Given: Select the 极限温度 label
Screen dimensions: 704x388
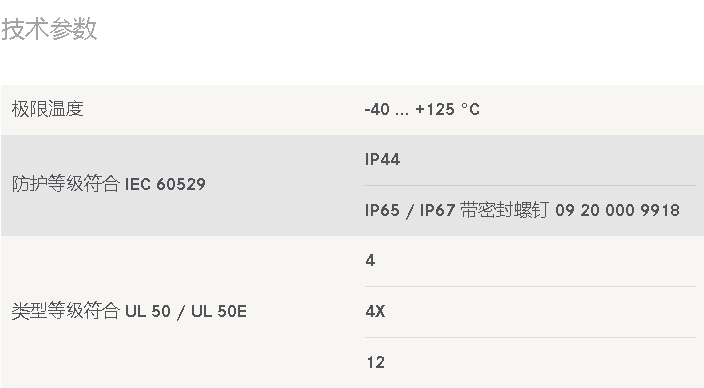Looking at the screenshot, I should 48,109.
